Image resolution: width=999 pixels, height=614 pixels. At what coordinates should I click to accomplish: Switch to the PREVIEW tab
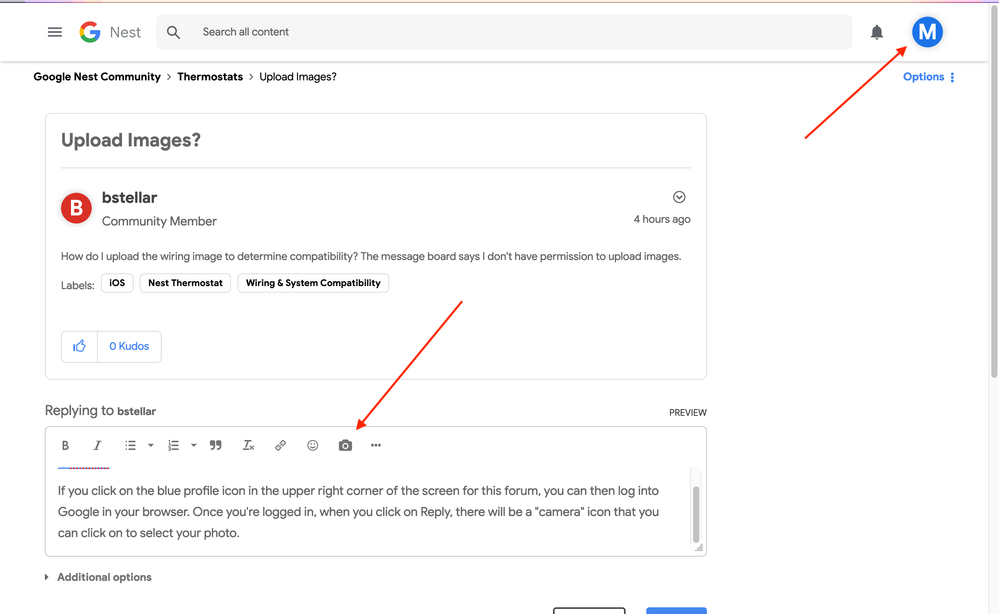click(x=688, y=412)
